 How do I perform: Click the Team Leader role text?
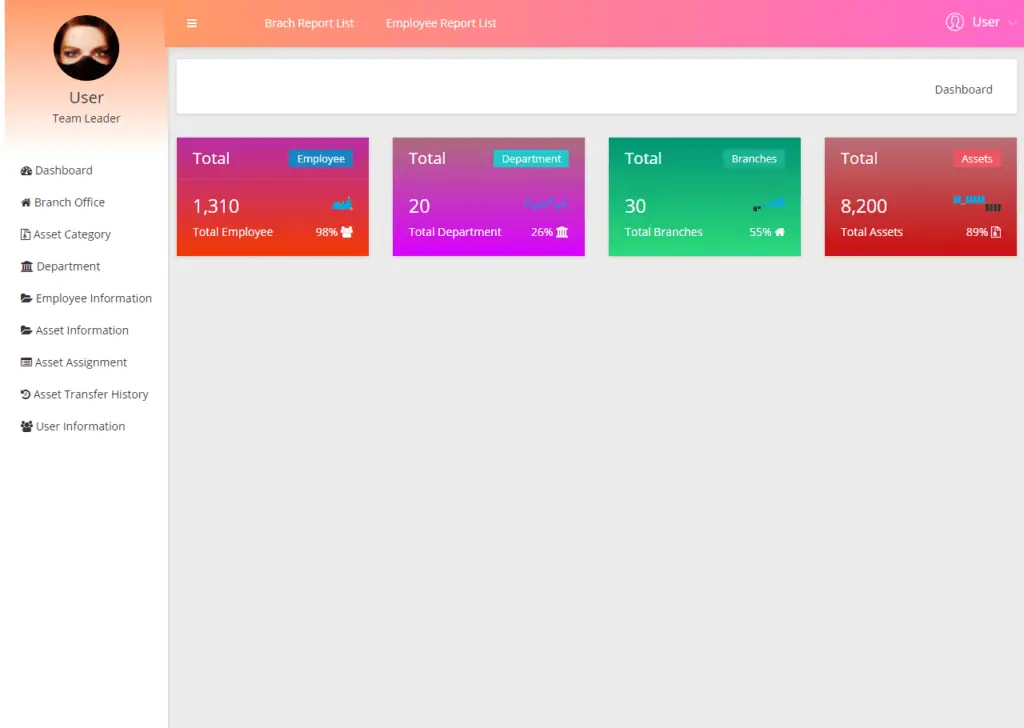pyautogui.click(x=86, y=118)
